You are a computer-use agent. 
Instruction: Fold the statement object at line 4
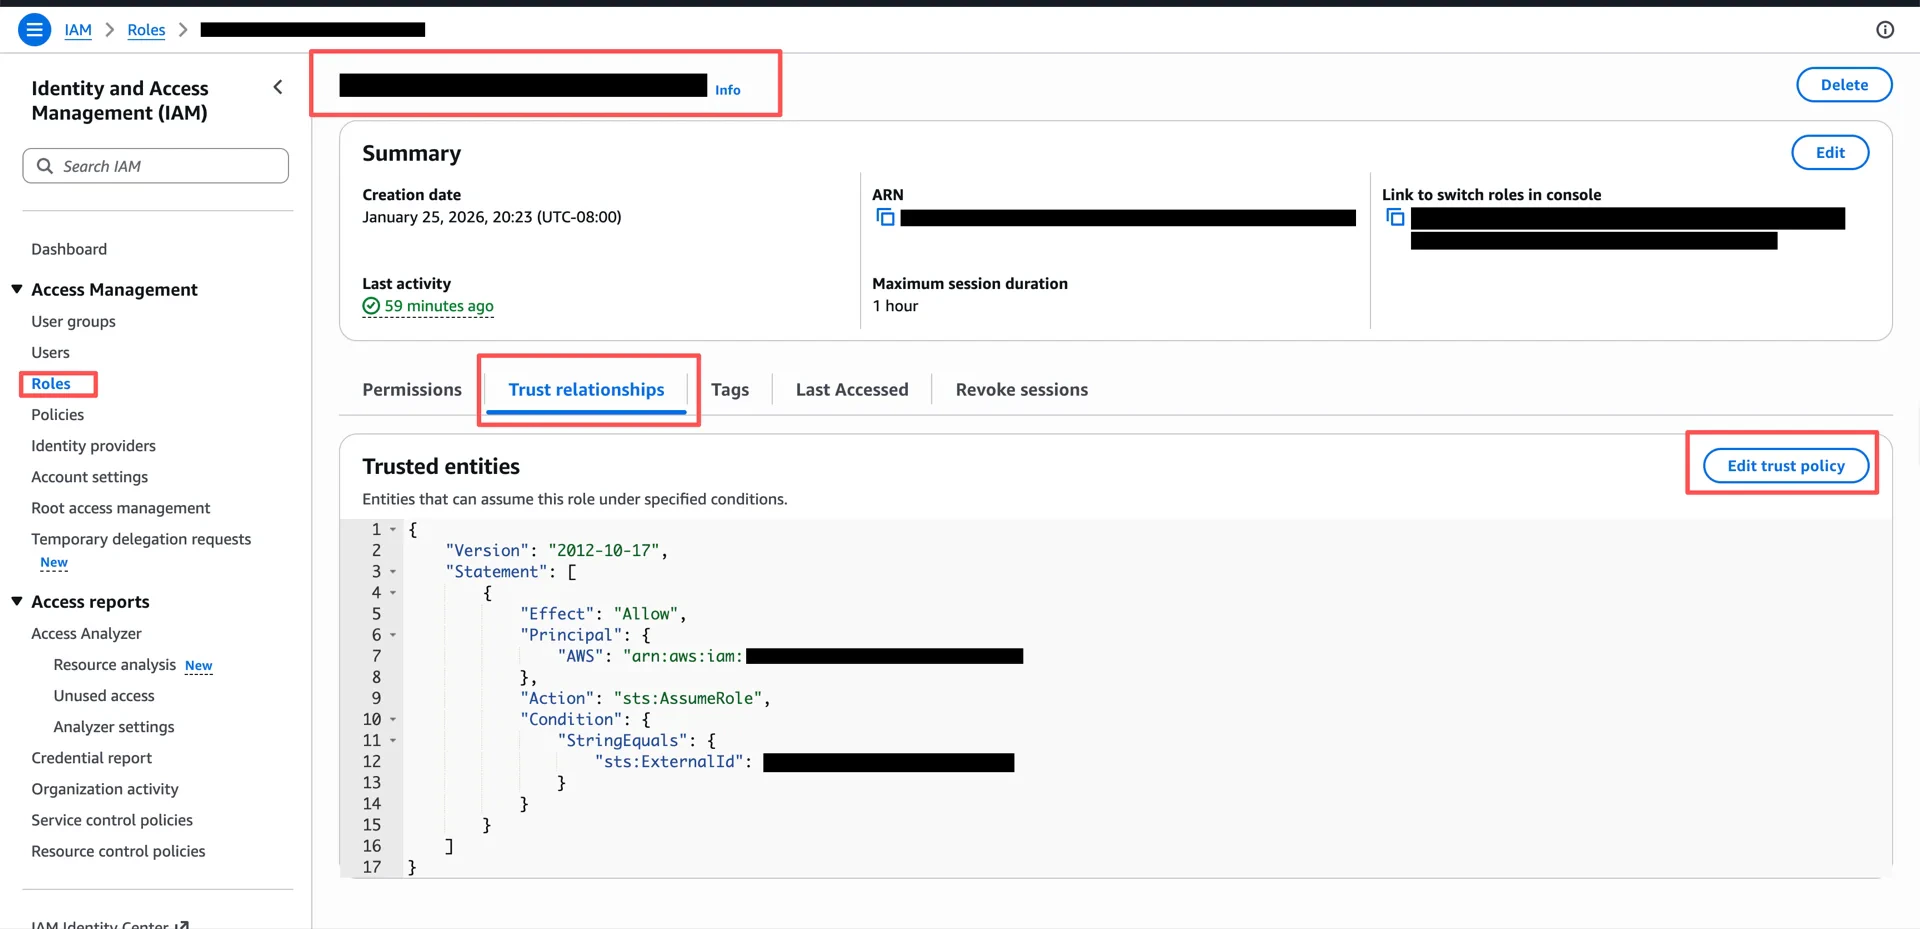click(393, 593)
